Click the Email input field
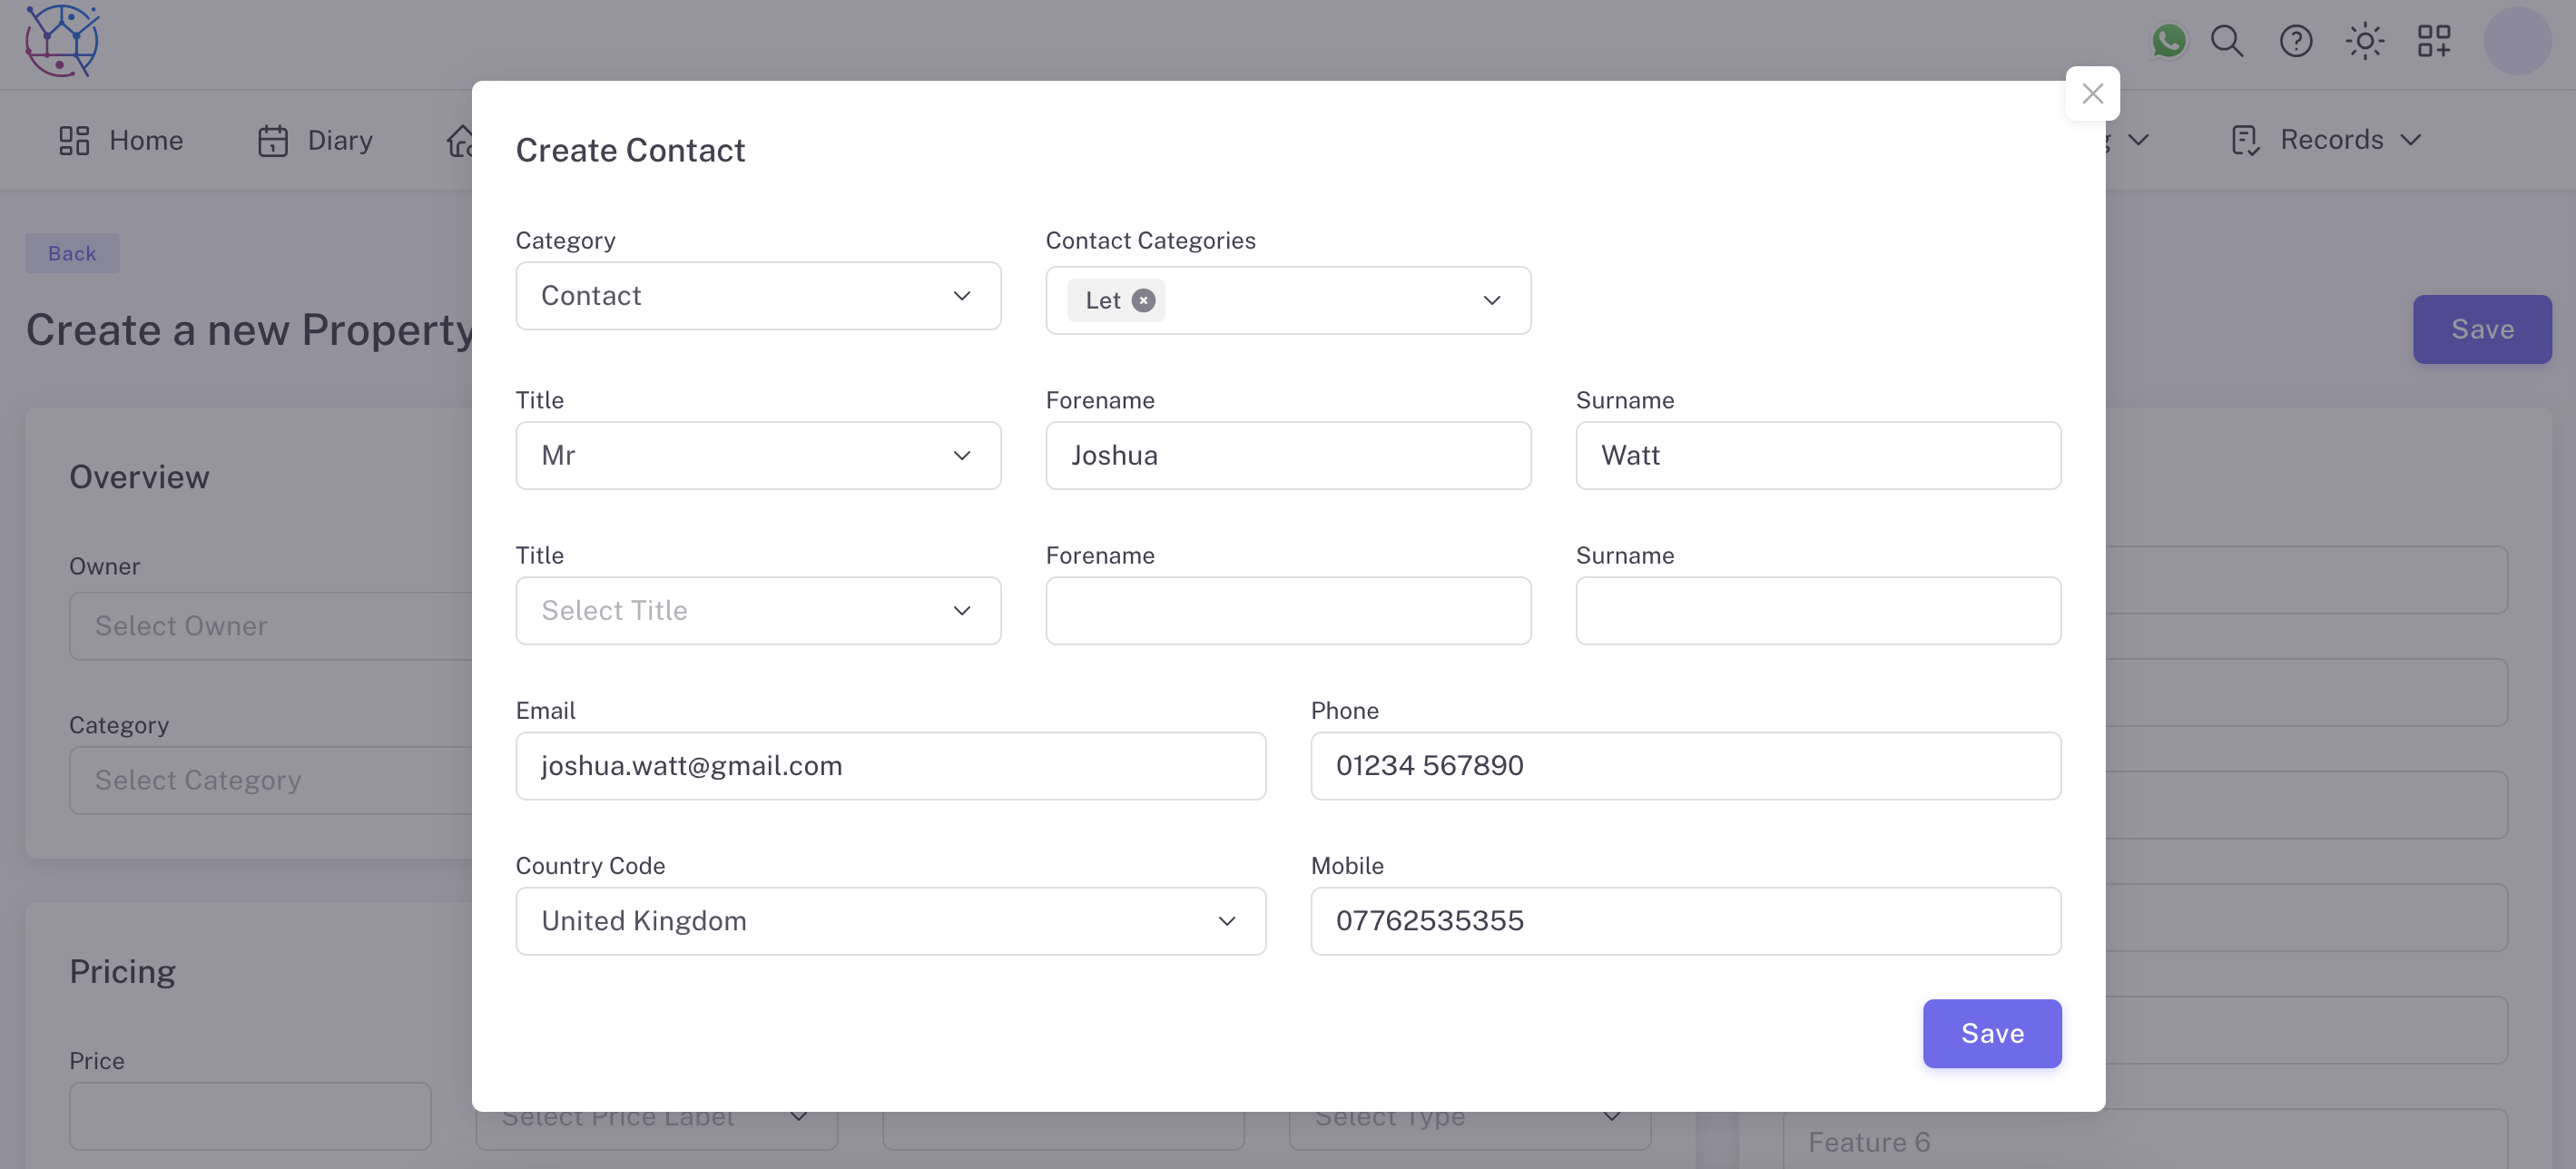The height and width of the screenshot is (1169, 2576). pyautogui.click(x=890, y=766)
